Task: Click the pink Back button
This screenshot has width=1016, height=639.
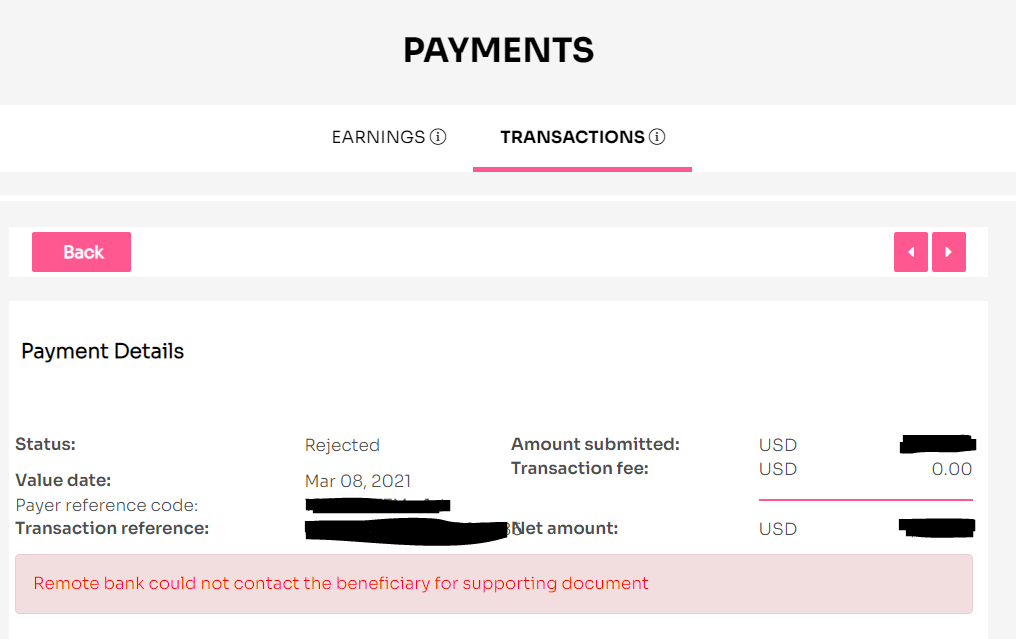Action: point(82,252)
